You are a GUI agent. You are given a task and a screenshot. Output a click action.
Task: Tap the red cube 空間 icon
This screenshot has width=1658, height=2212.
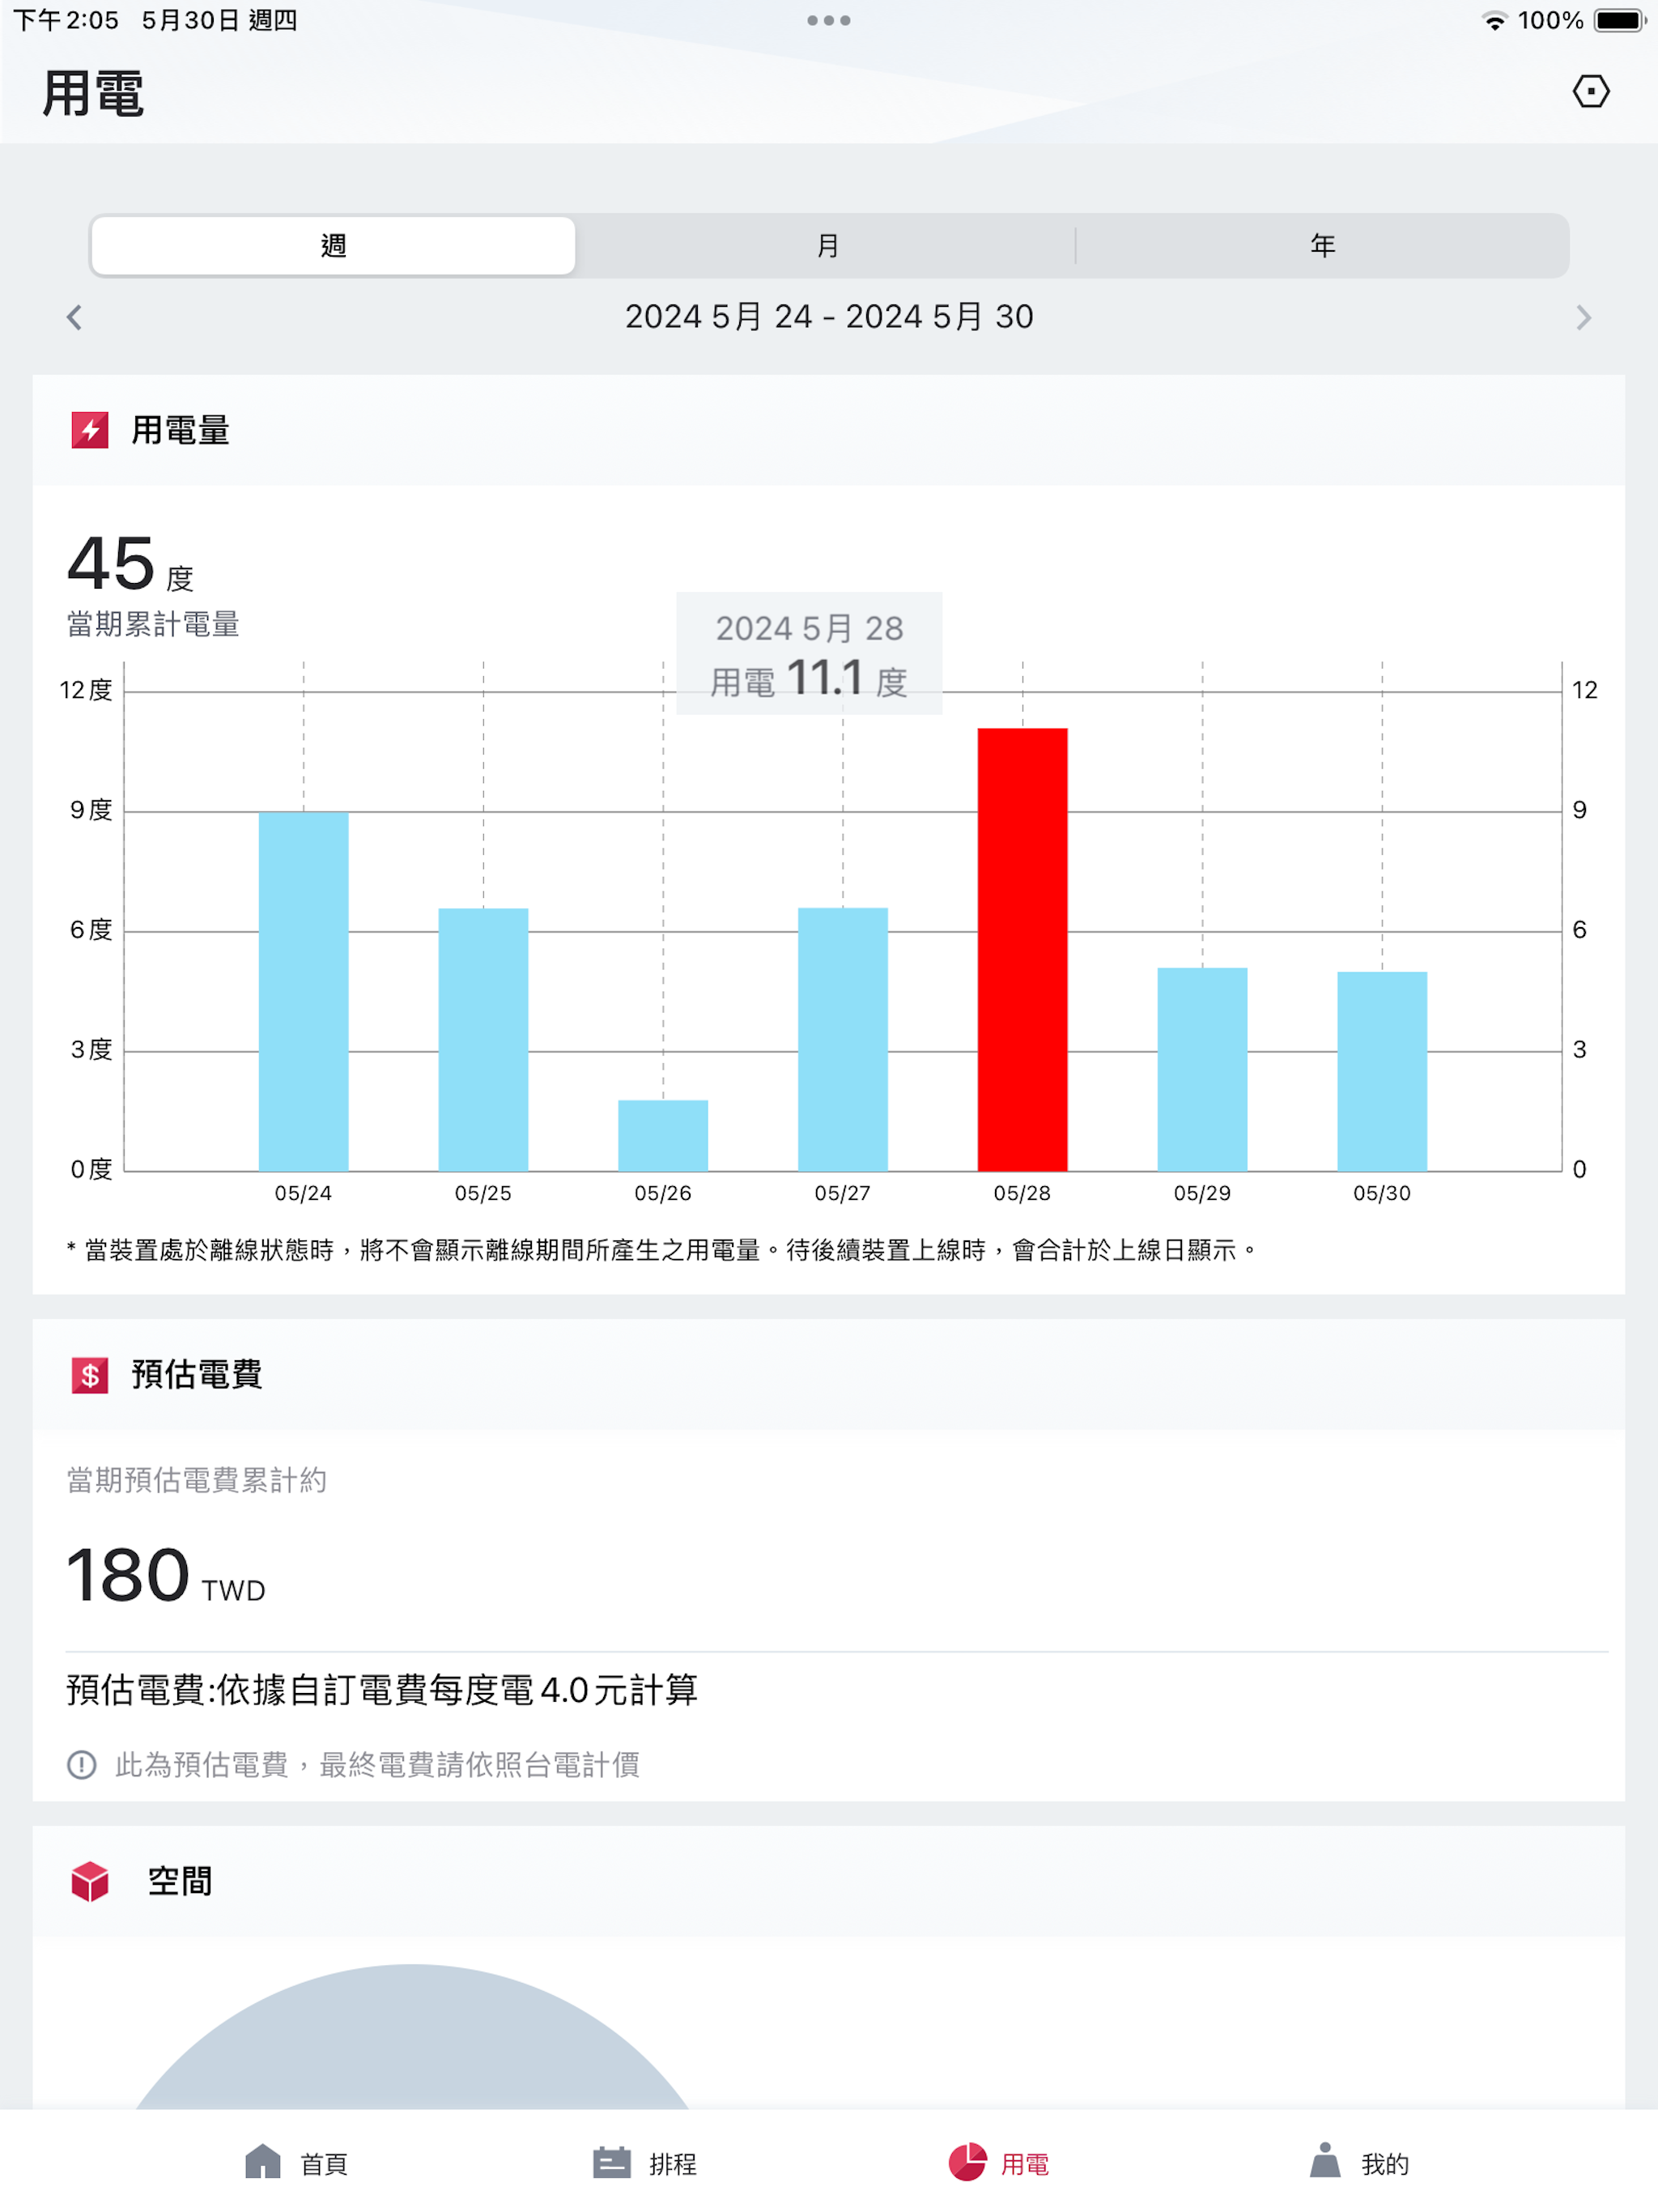(90, 1882)
